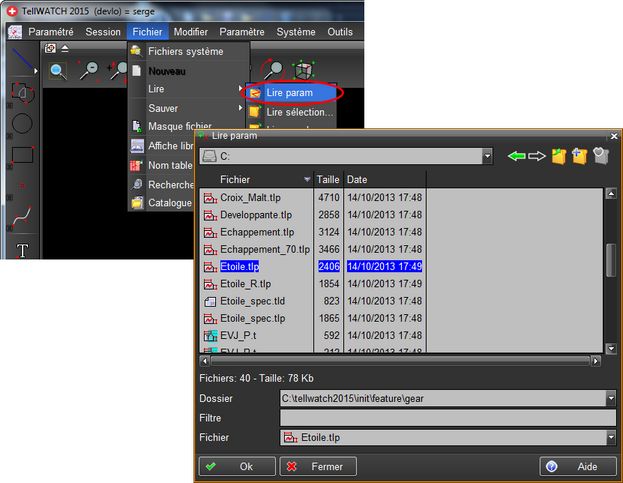Select the rectangle drawing tool
Screen dimensions: 623x483
(22, 155)
